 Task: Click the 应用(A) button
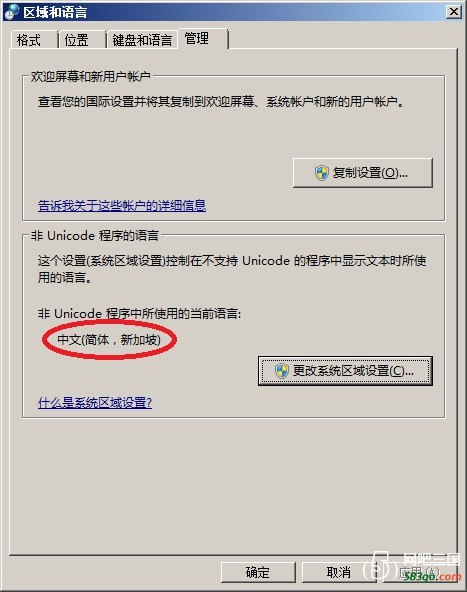click(419, 572)
